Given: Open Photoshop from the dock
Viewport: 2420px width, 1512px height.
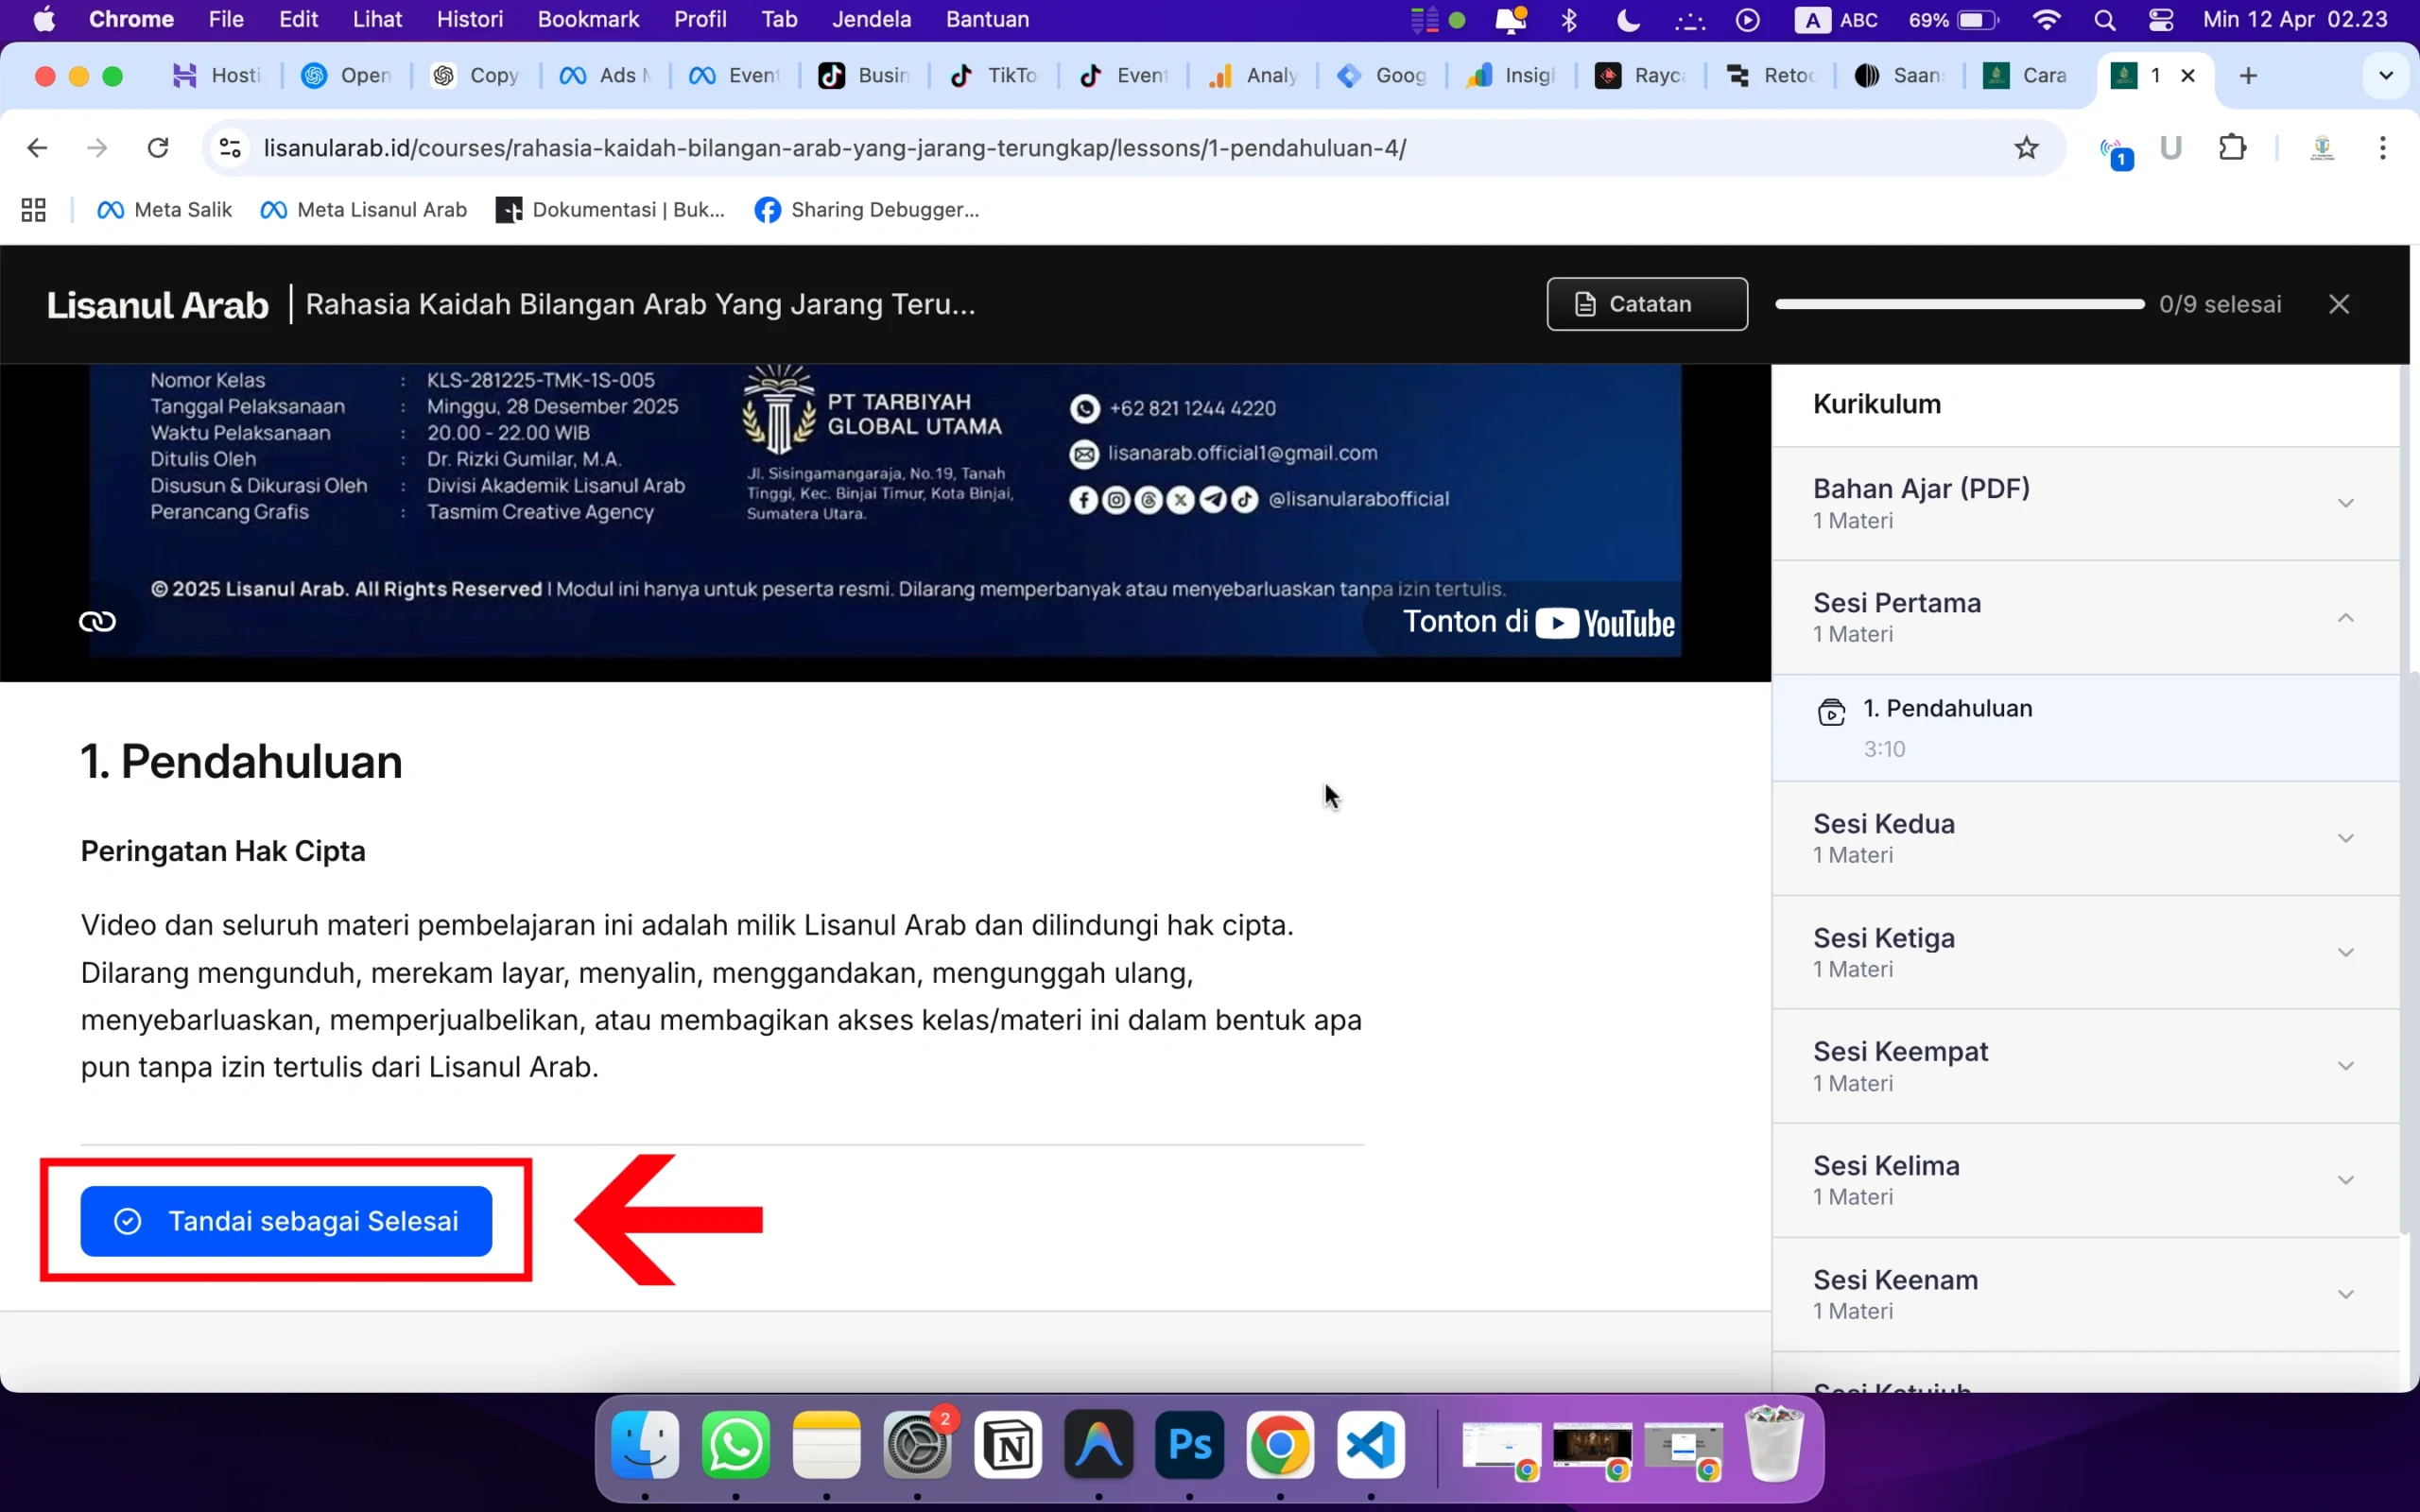Looking at the screenshot, I should pos(1189,1445).
